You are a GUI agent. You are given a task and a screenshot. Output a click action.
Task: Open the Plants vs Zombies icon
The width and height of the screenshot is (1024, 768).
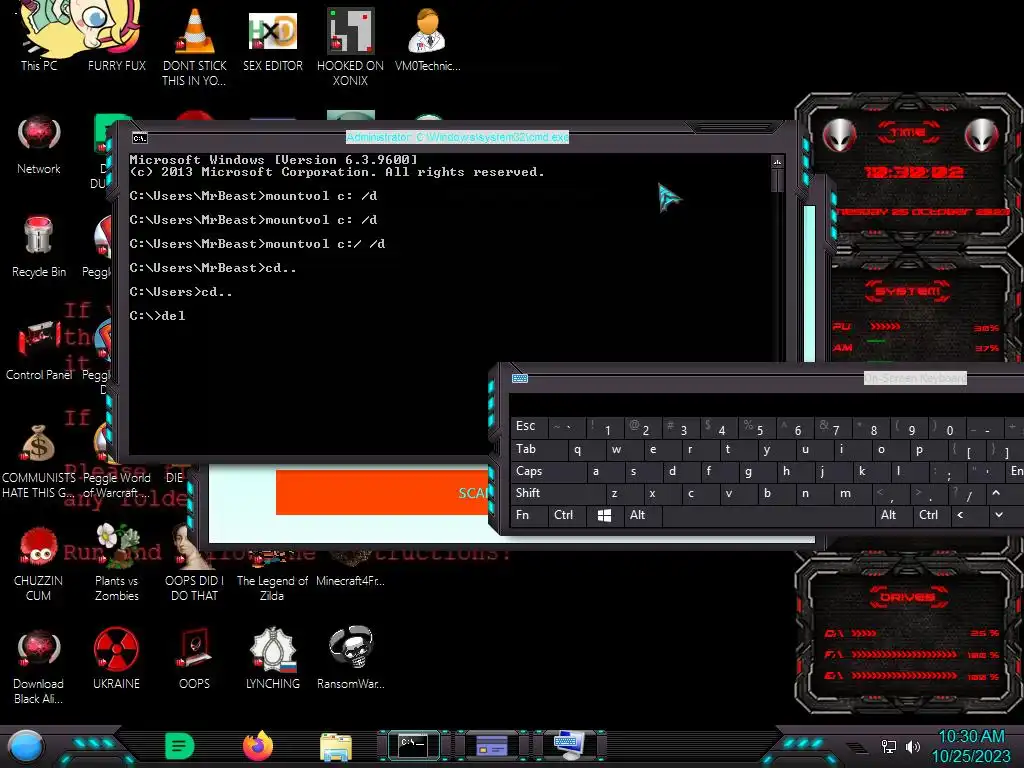click(116, 563)
